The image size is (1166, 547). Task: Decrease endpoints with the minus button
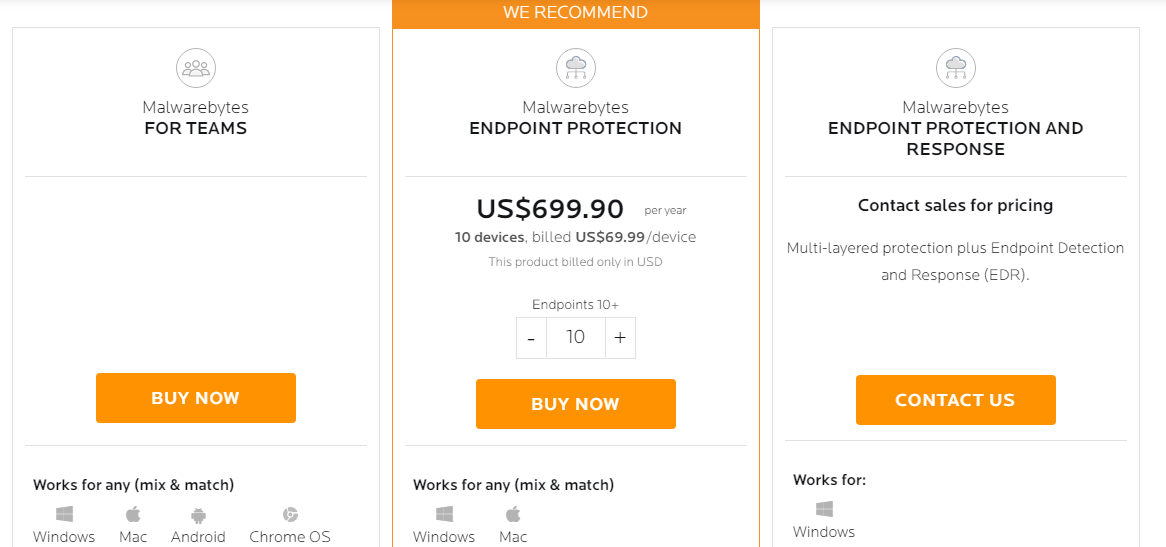coord(531,338)
